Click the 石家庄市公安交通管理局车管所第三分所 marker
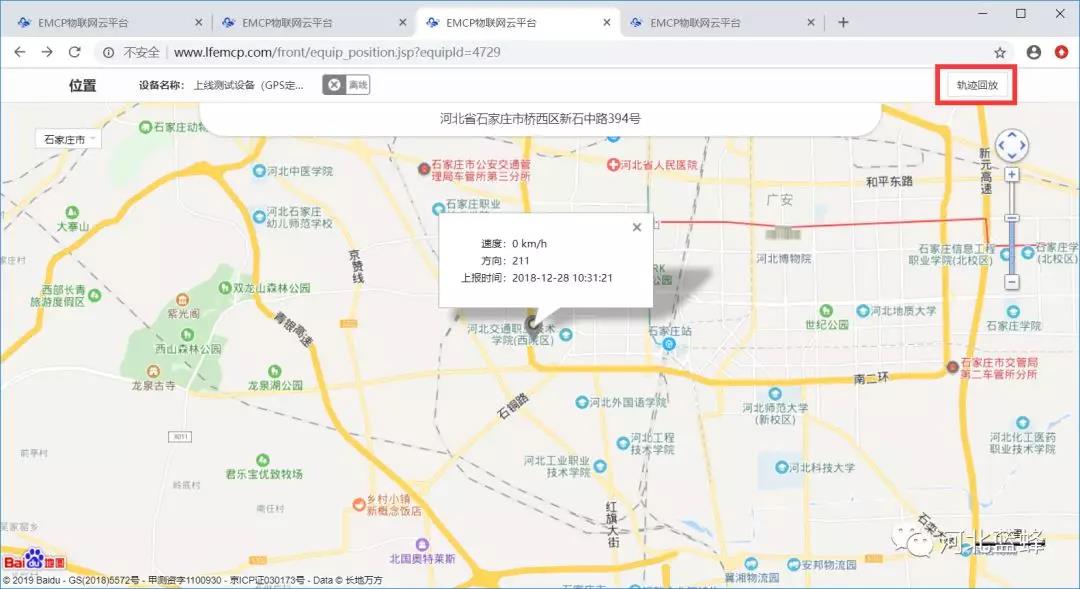Viewport: 1080px width, 589px height. tap(424, 168)
